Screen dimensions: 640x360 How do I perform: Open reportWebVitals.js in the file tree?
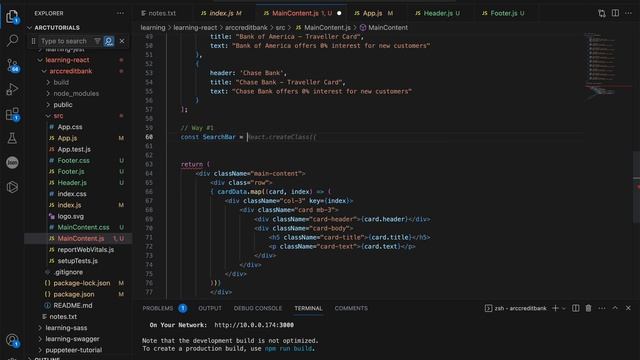pyautogui.click(x=86, y=250)
